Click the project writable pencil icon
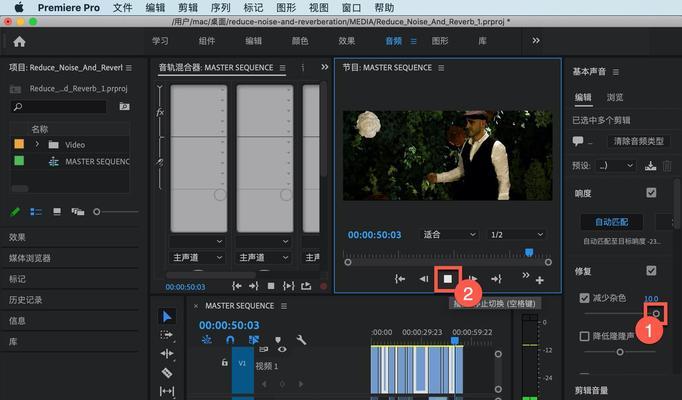The height and width of the screenshot is (400, 682). pyautogui.click(x=15, y=212)
